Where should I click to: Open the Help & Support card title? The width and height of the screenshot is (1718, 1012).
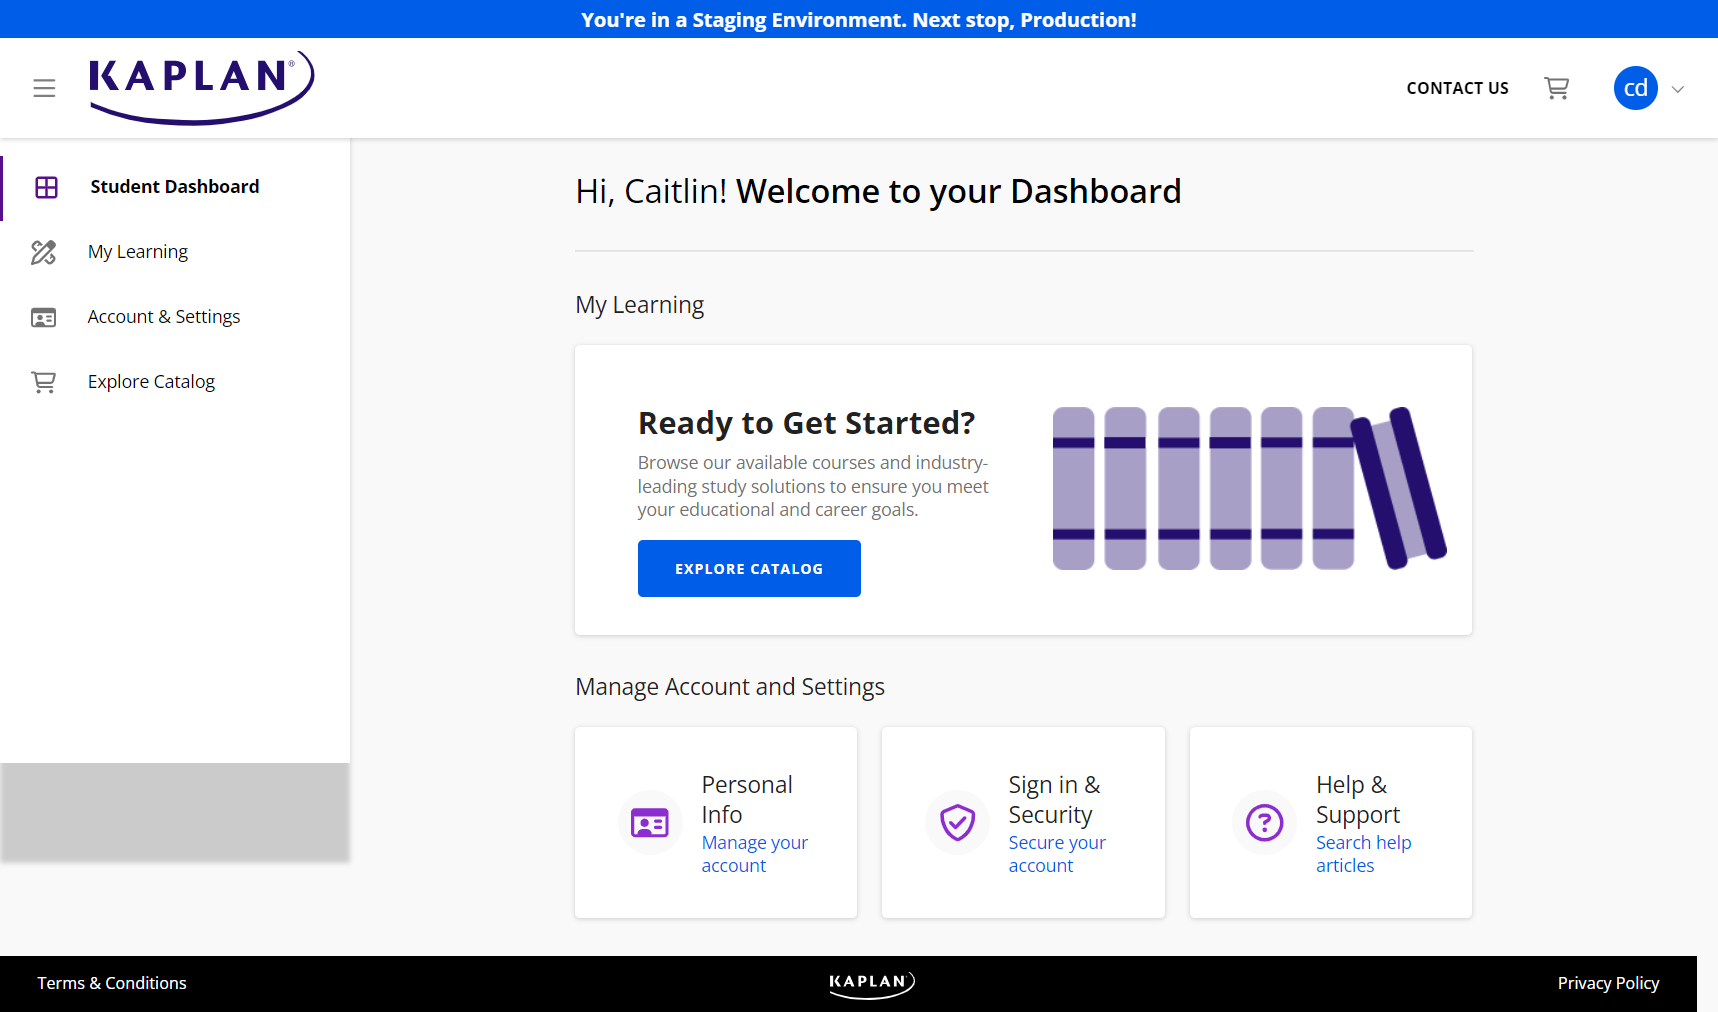pos(1357,800)
